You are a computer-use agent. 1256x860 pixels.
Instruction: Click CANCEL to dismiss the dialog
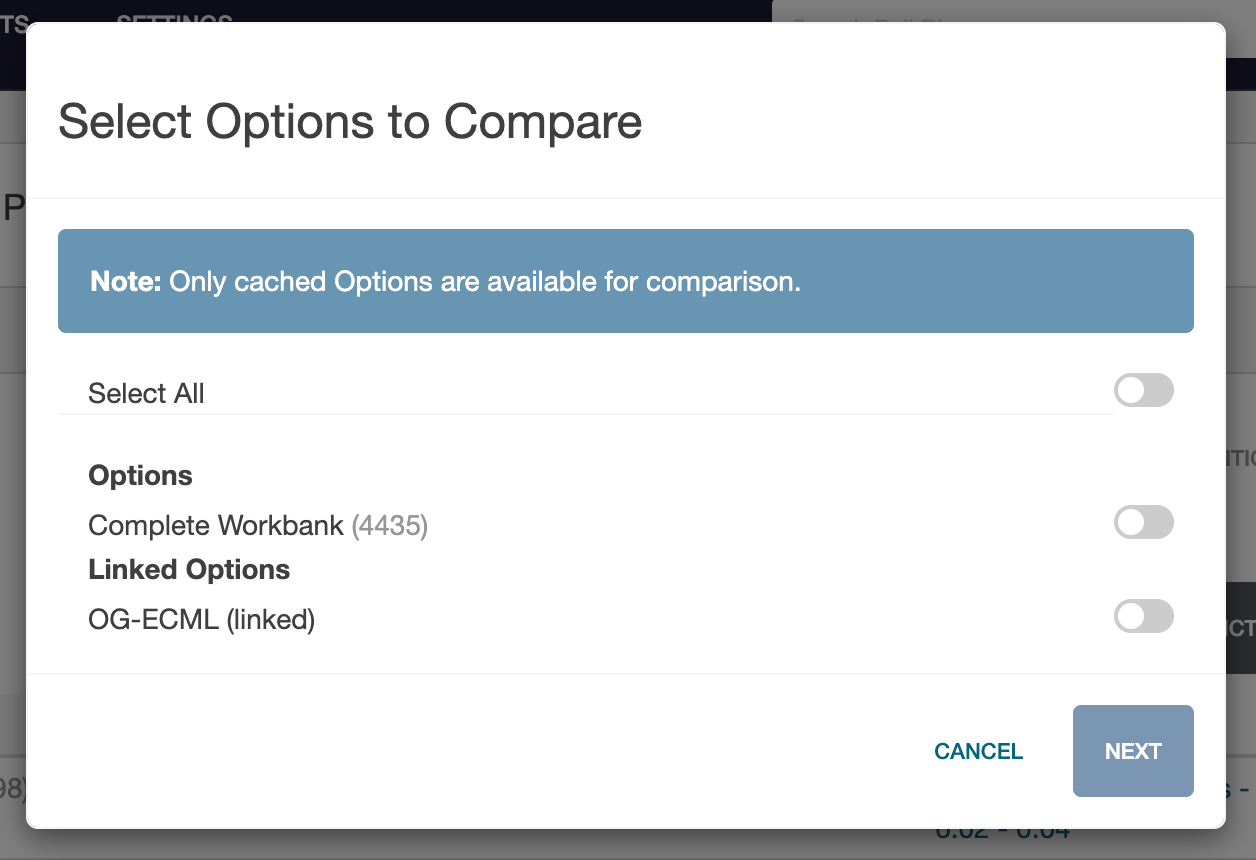coord(978,751)
